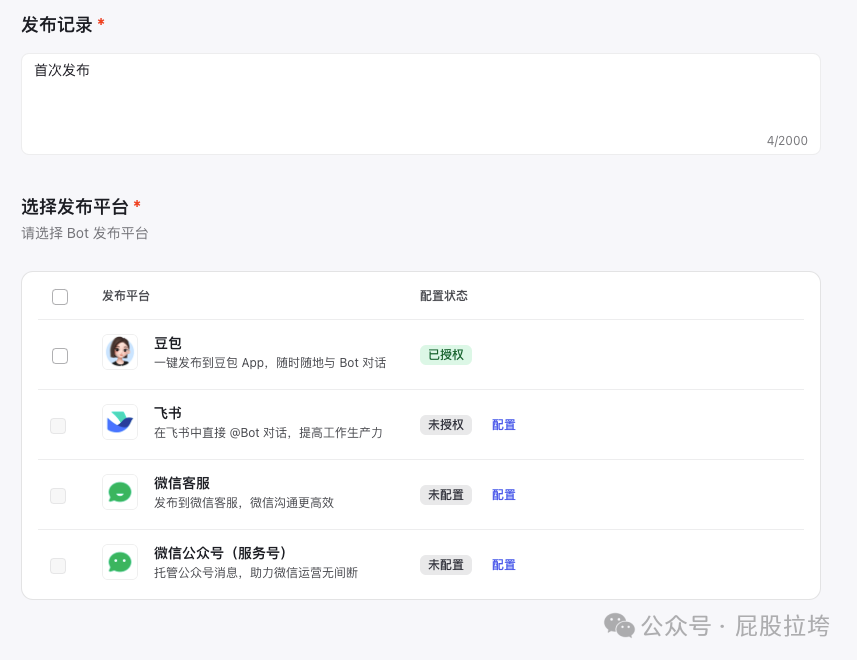Open 配置 link for 飞书
Viewport: 857px width, 660px height.
tap(503, 425)
